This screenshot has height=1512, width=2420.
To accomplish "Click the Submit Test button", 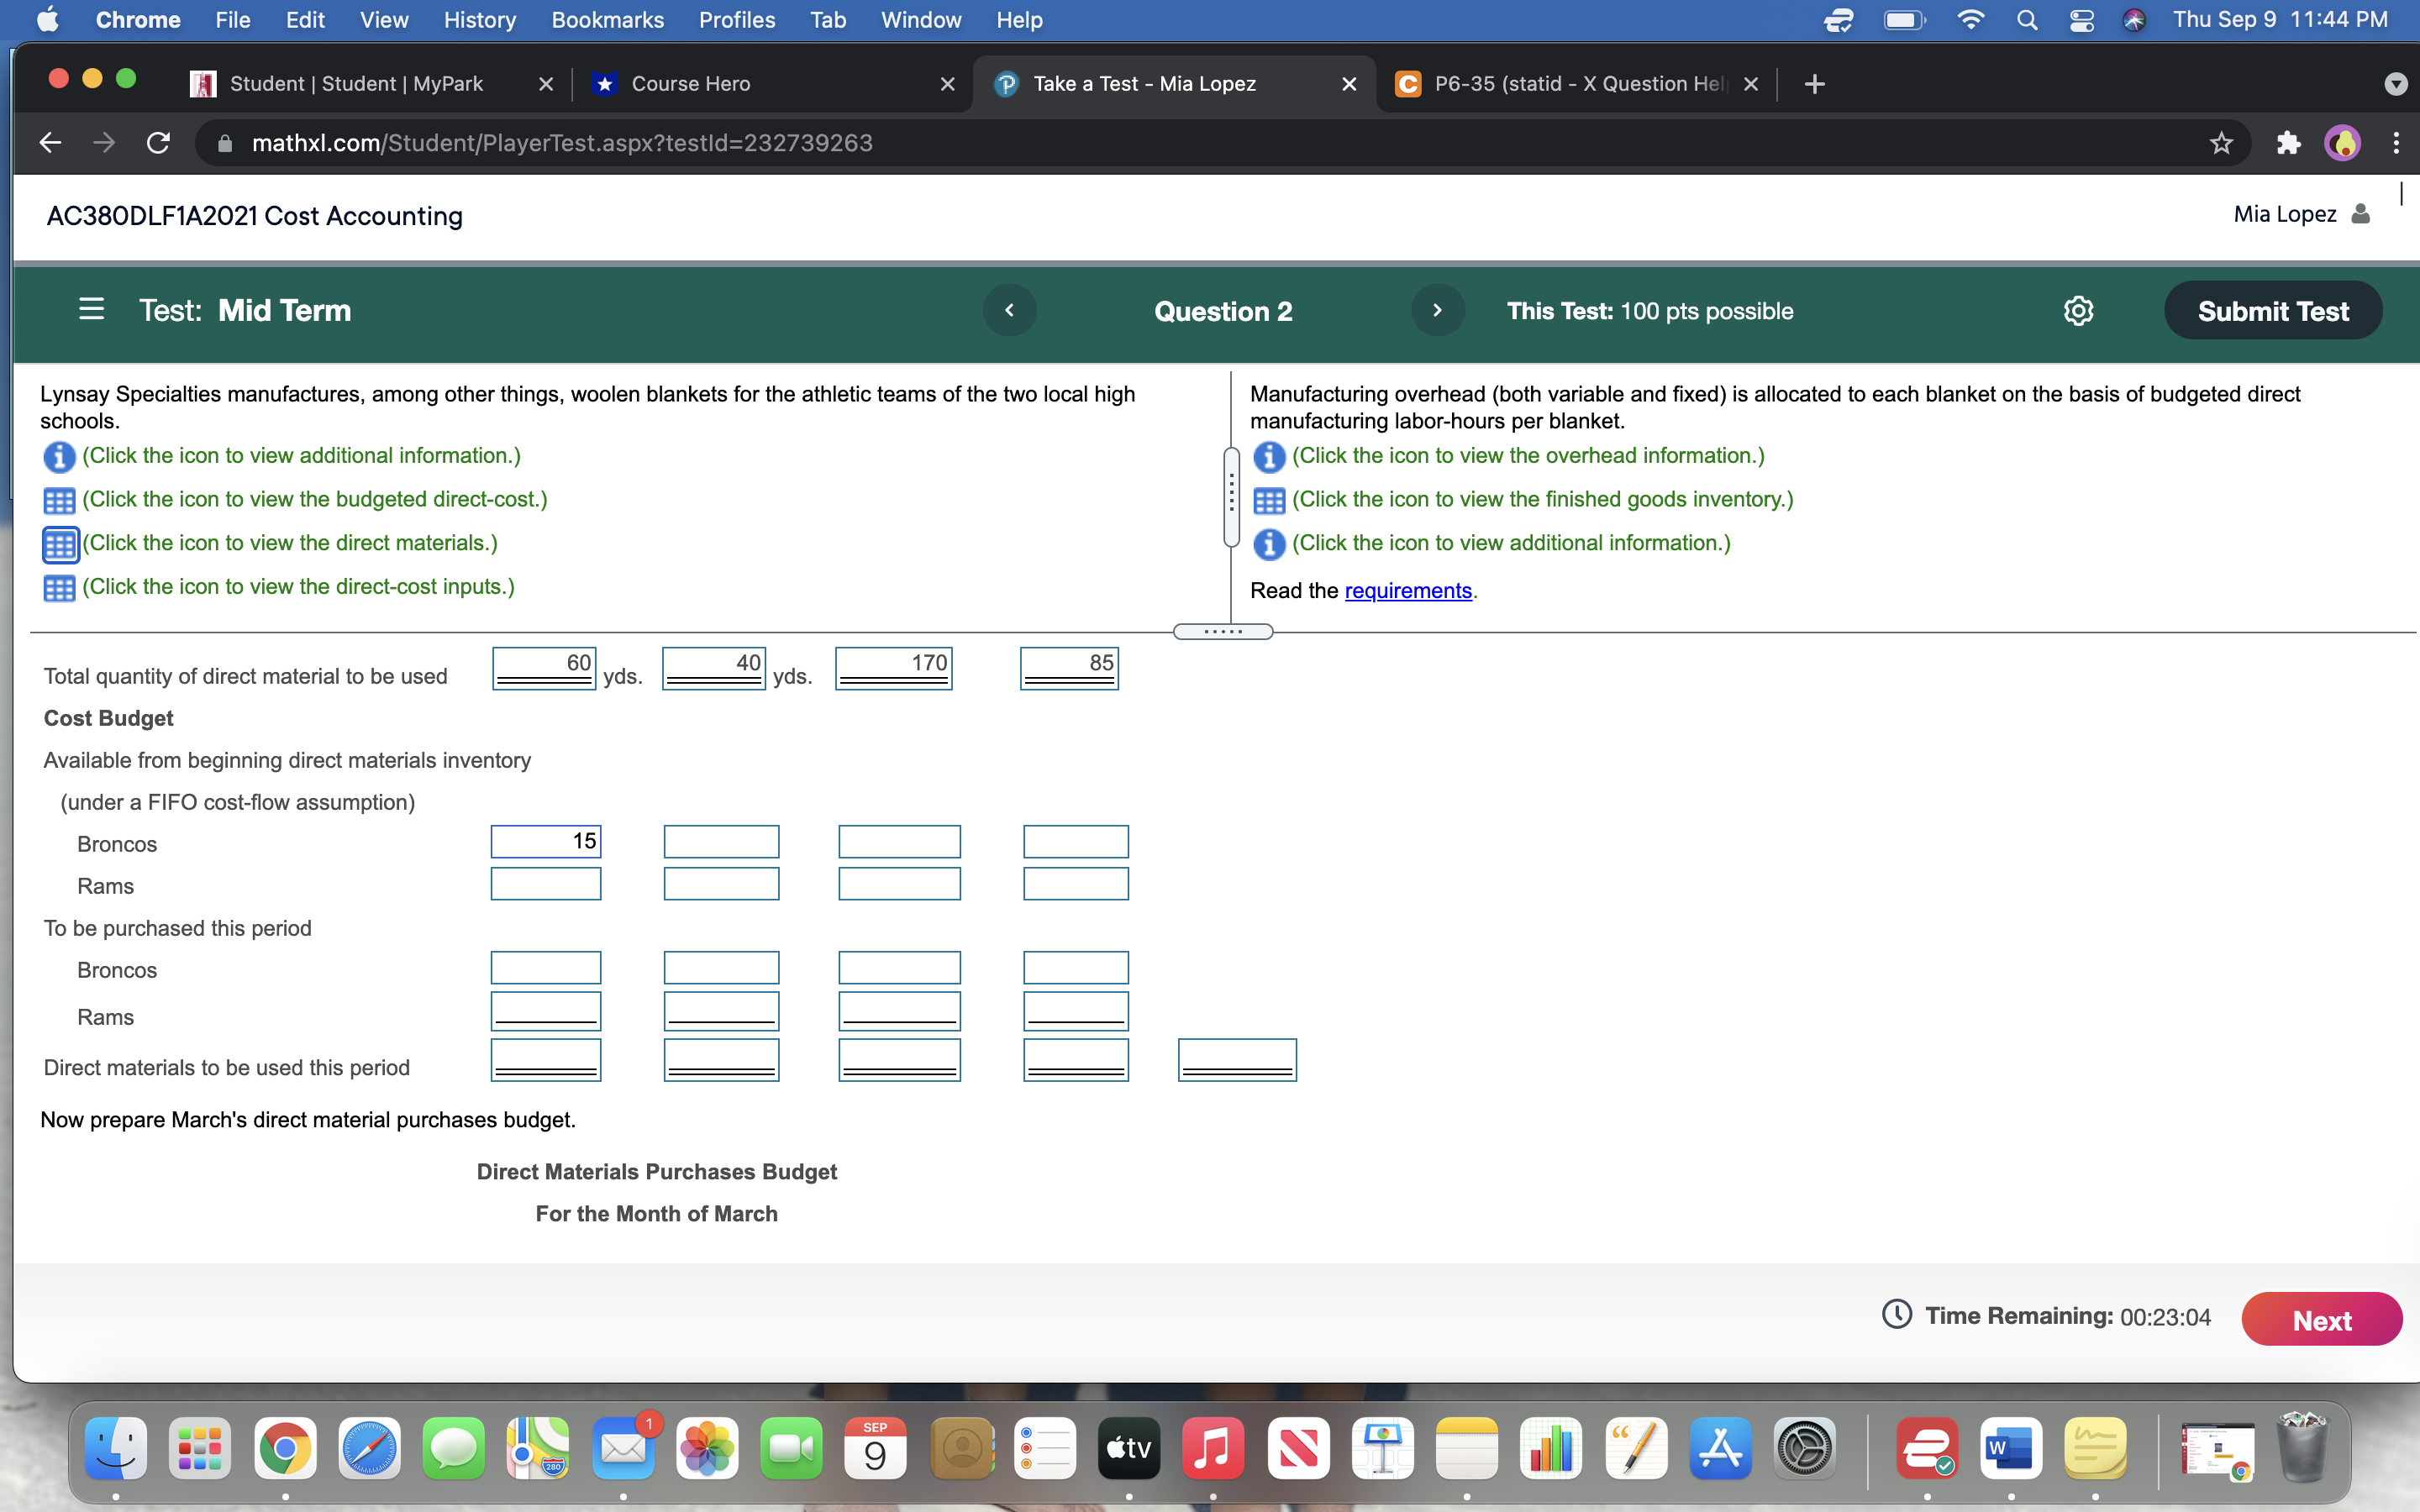I will pyautogui.click(x=2272, y=311).
